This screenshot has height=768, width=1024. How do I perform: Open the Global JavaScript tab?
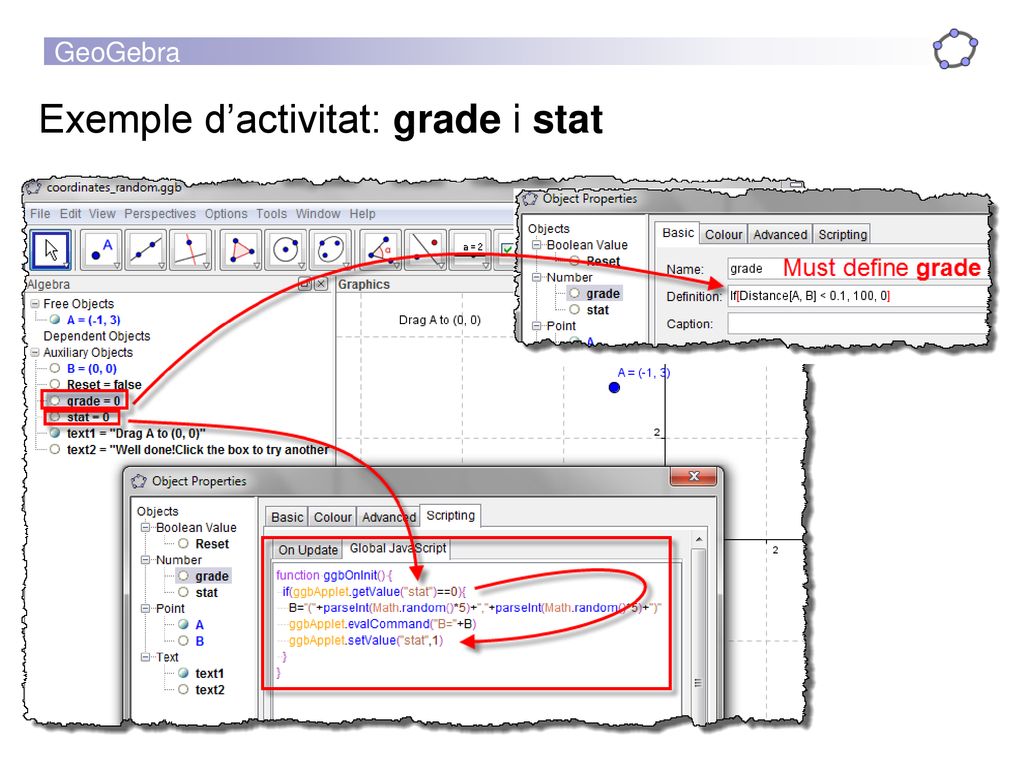[x=398, y=549]
